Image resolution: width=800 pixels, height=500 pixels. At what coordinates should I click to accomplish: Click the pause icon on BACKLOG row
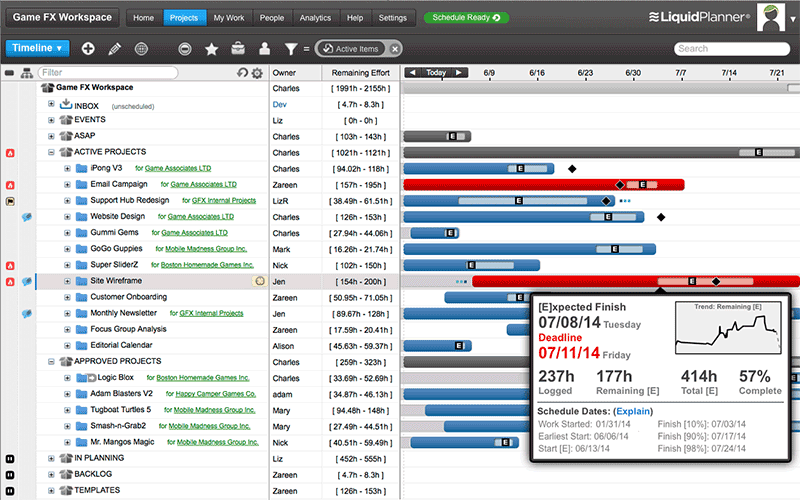(x=10, y=474)
